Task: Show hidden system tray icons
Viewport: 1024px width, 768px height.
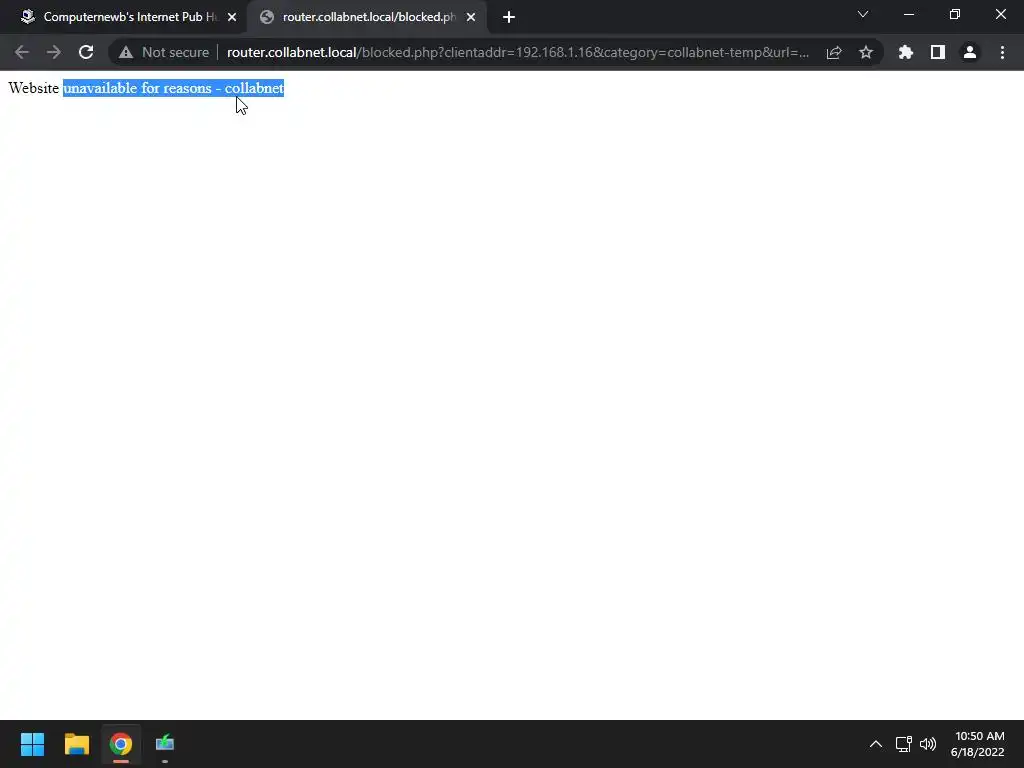Action: point(876,744)
